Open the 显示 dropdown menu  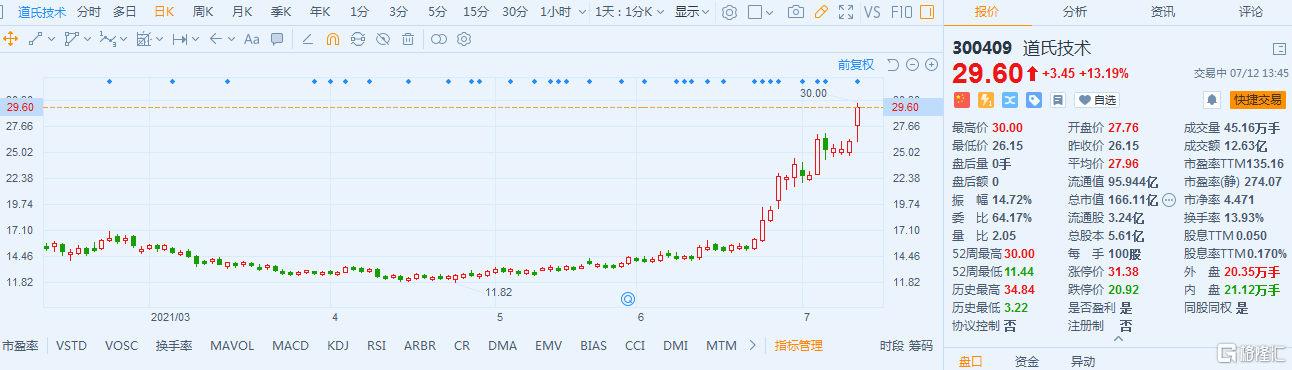(x=692, y=12)
